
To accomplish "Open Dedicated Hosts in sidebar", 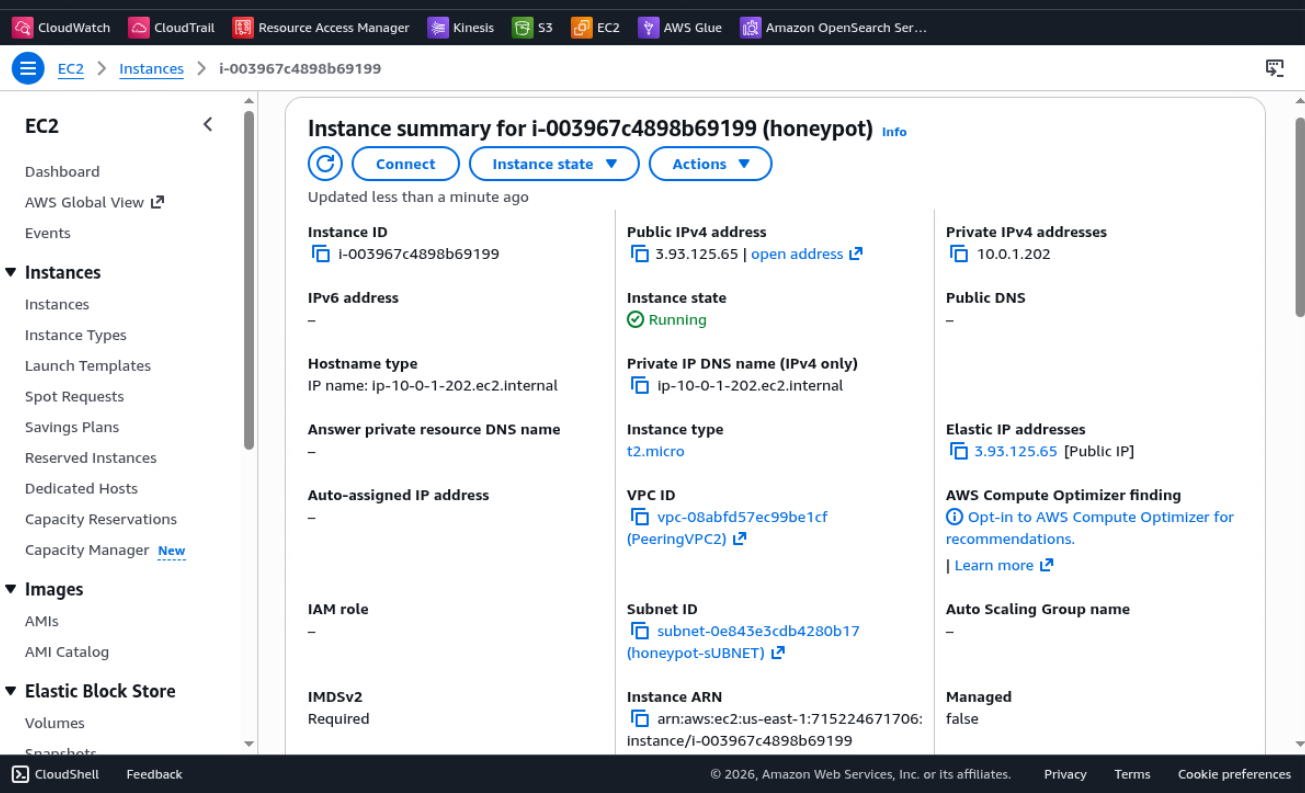I will point(82,489).
